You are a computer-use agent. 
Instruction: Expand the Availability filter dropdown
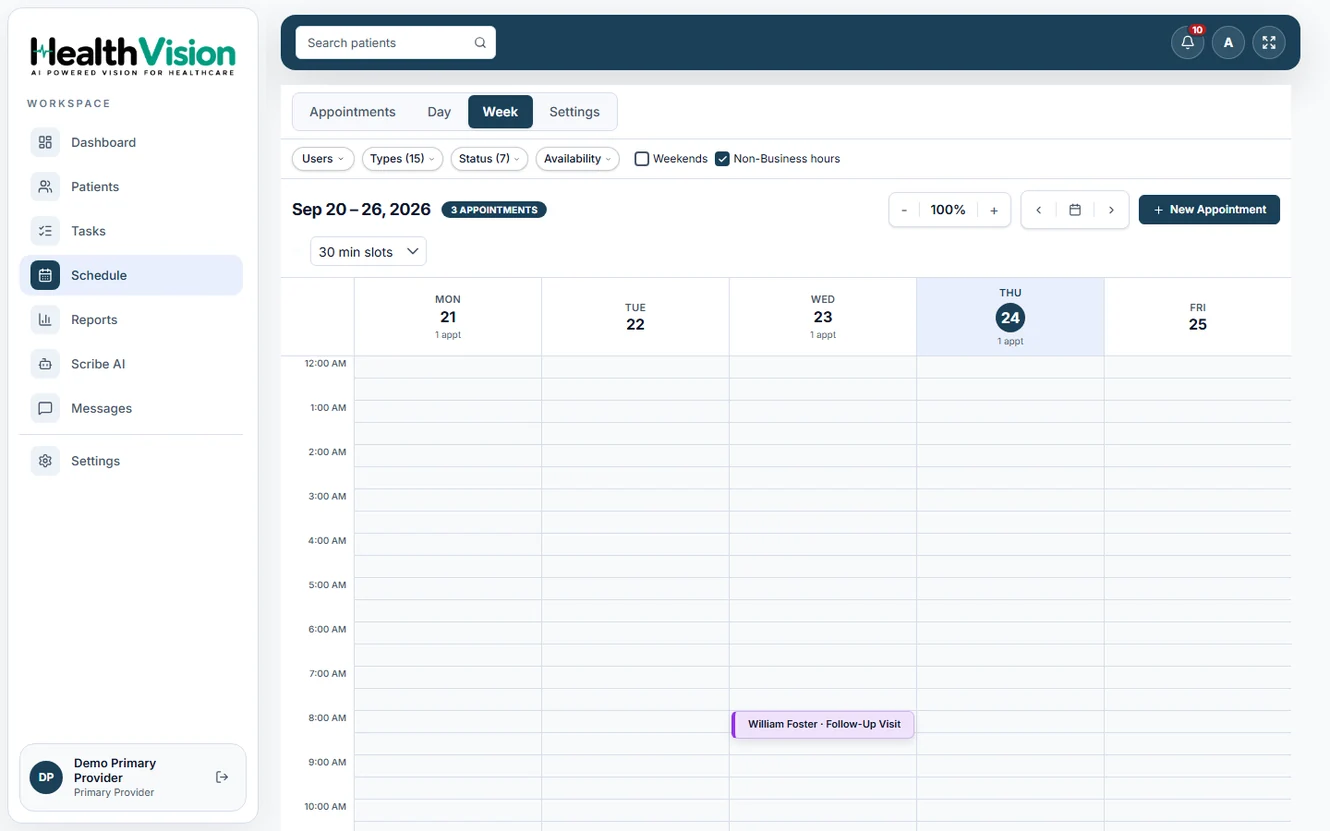(577, 159)
